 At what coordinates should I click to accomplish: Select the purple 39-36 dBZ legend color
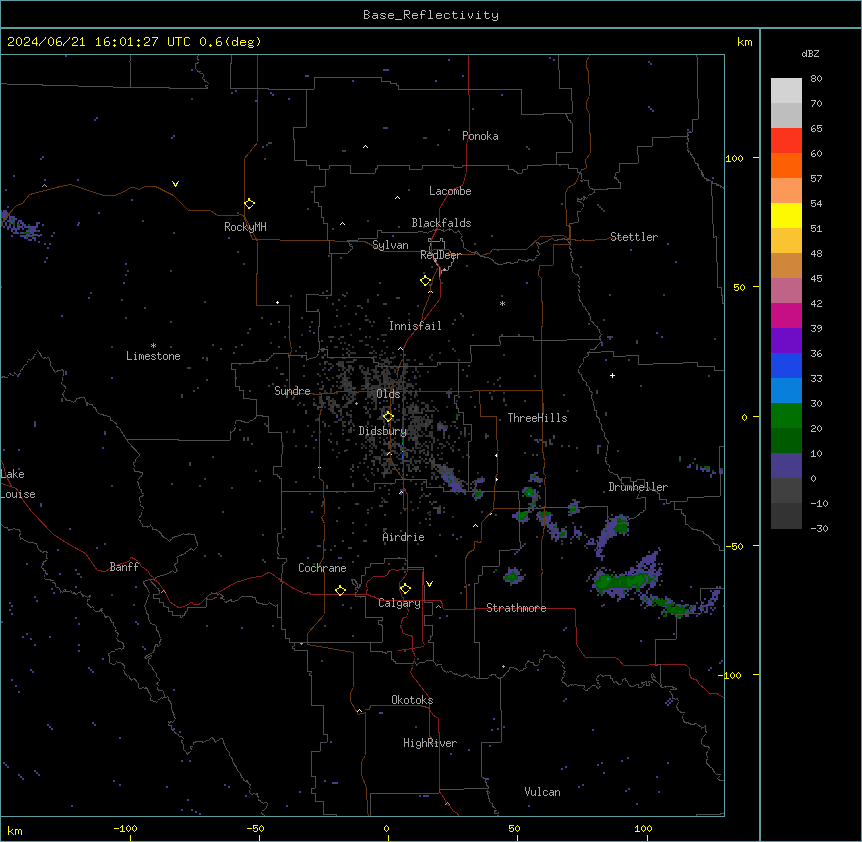point(786,341)
